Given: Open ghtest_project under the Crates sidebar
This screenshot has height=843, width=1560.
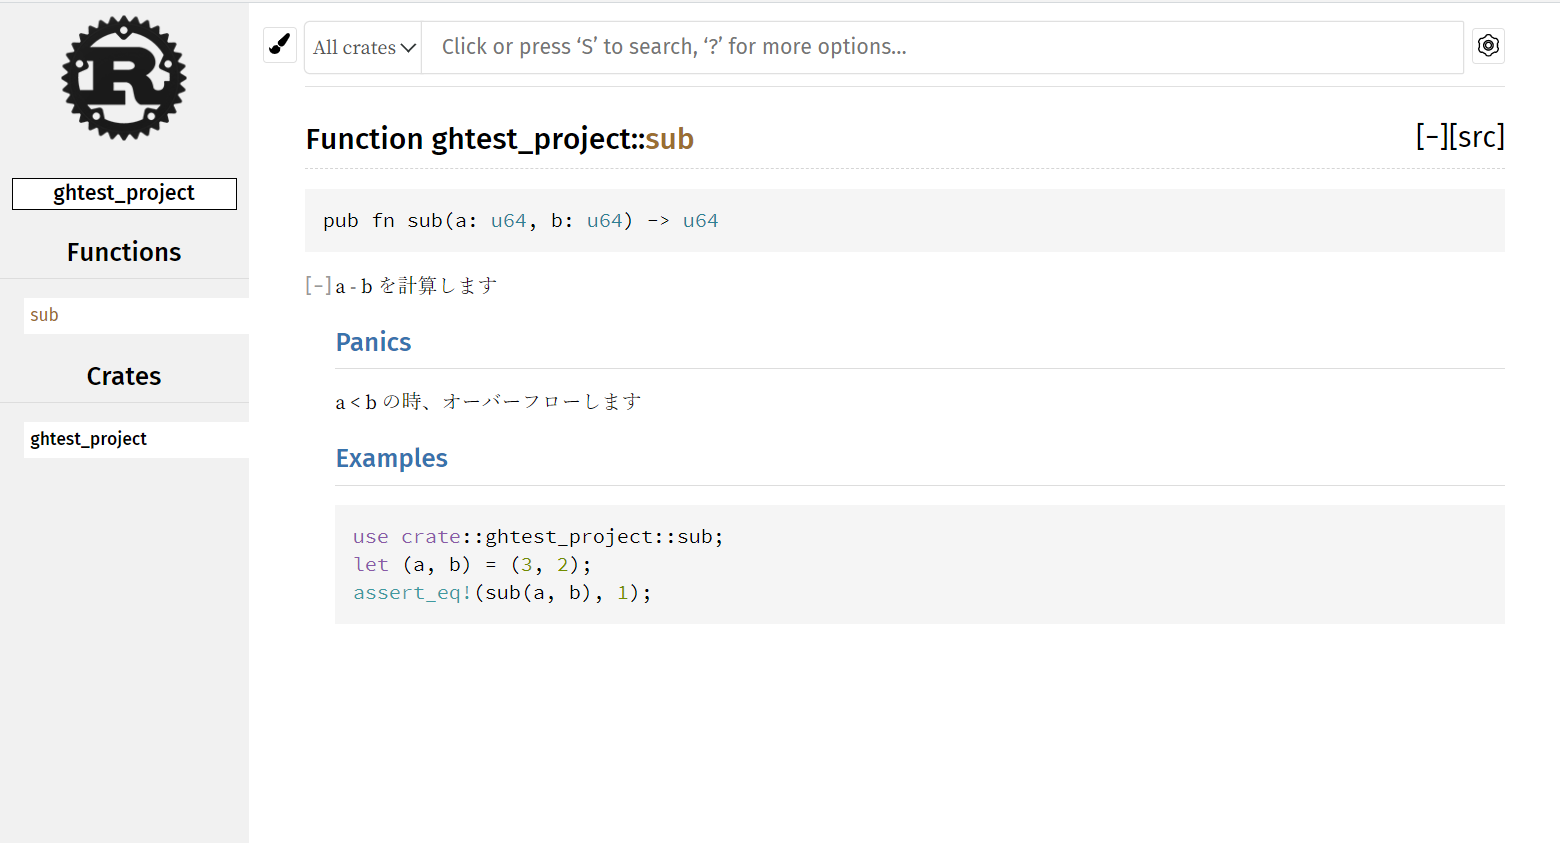Looking at the screenshot, I should (87, 438).
